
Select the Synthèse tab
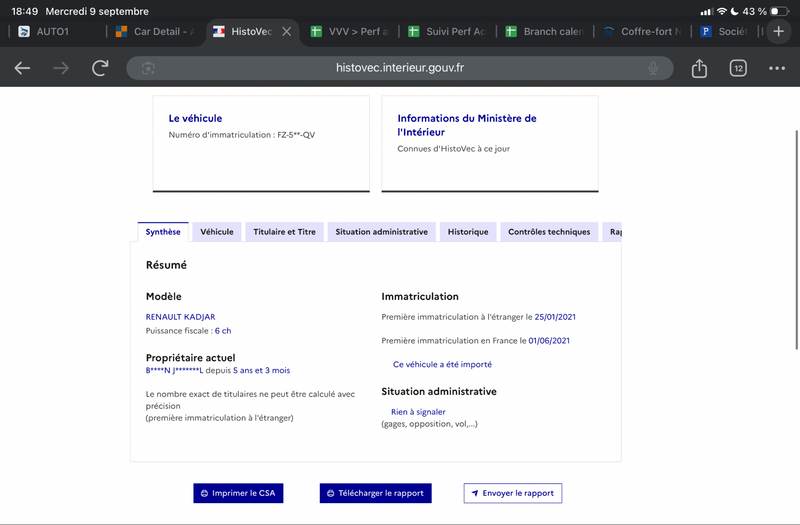[x=163, y=232]
